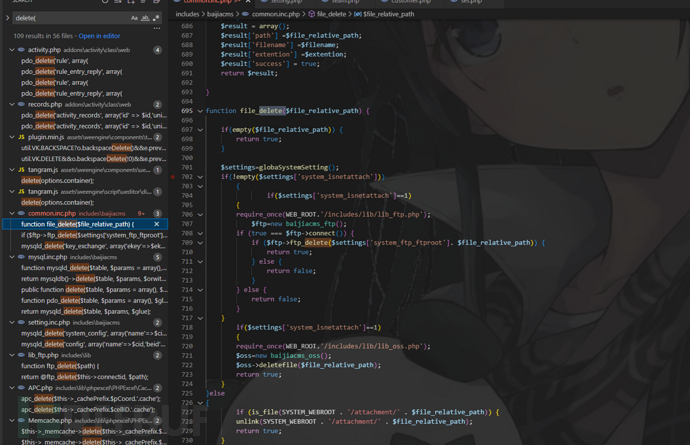This screenshot has width=690, height=445.
Task: Collapse setting.inc.php search results
Action: (12, 322)
